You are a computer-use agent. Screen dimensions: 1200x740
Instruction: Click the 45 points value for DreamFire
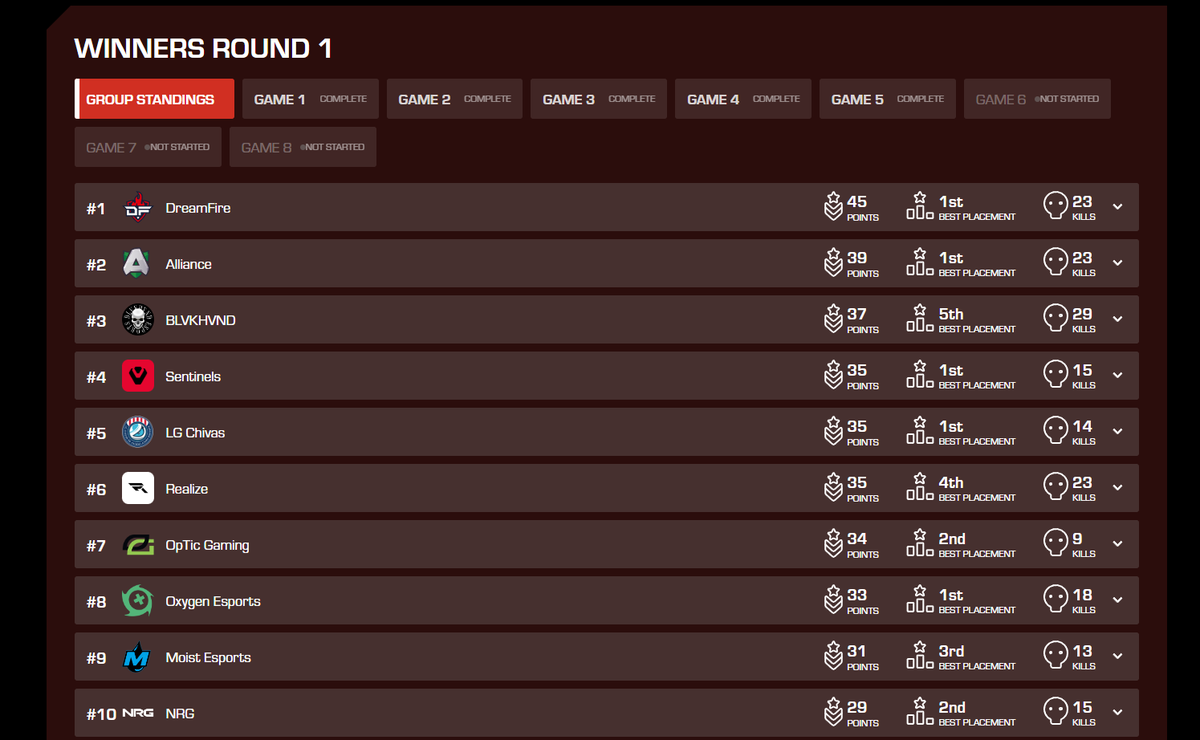click(857, 202)
